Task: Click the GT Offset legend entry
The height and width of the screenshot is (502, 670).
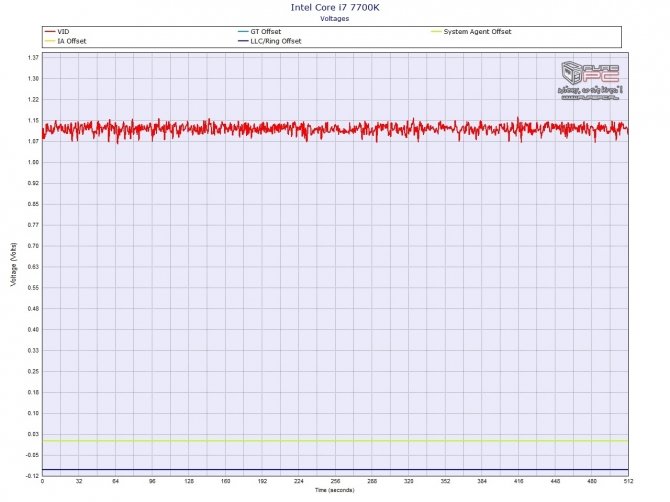Action: (260, 32)
